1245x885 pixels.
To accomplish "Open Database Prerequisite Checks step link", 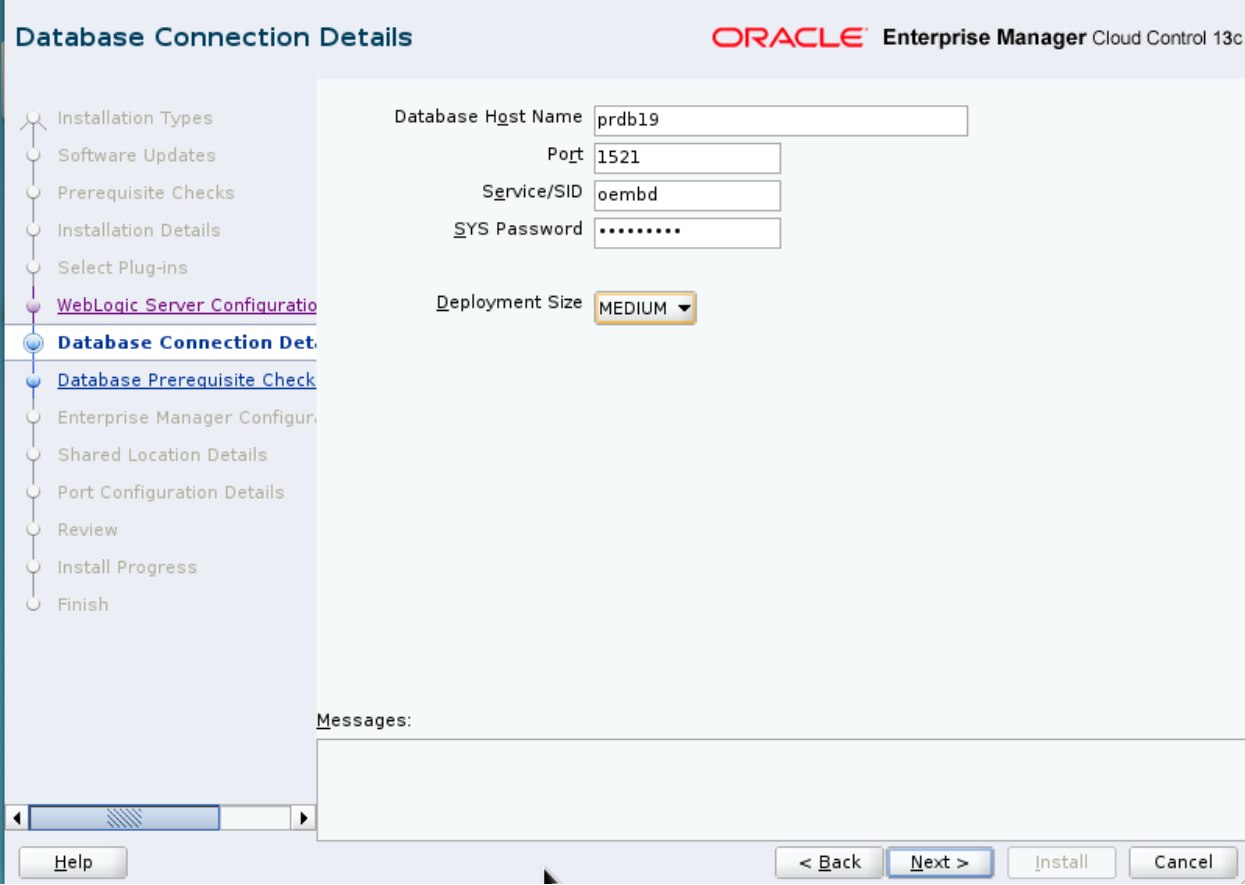I will point(186,380).
